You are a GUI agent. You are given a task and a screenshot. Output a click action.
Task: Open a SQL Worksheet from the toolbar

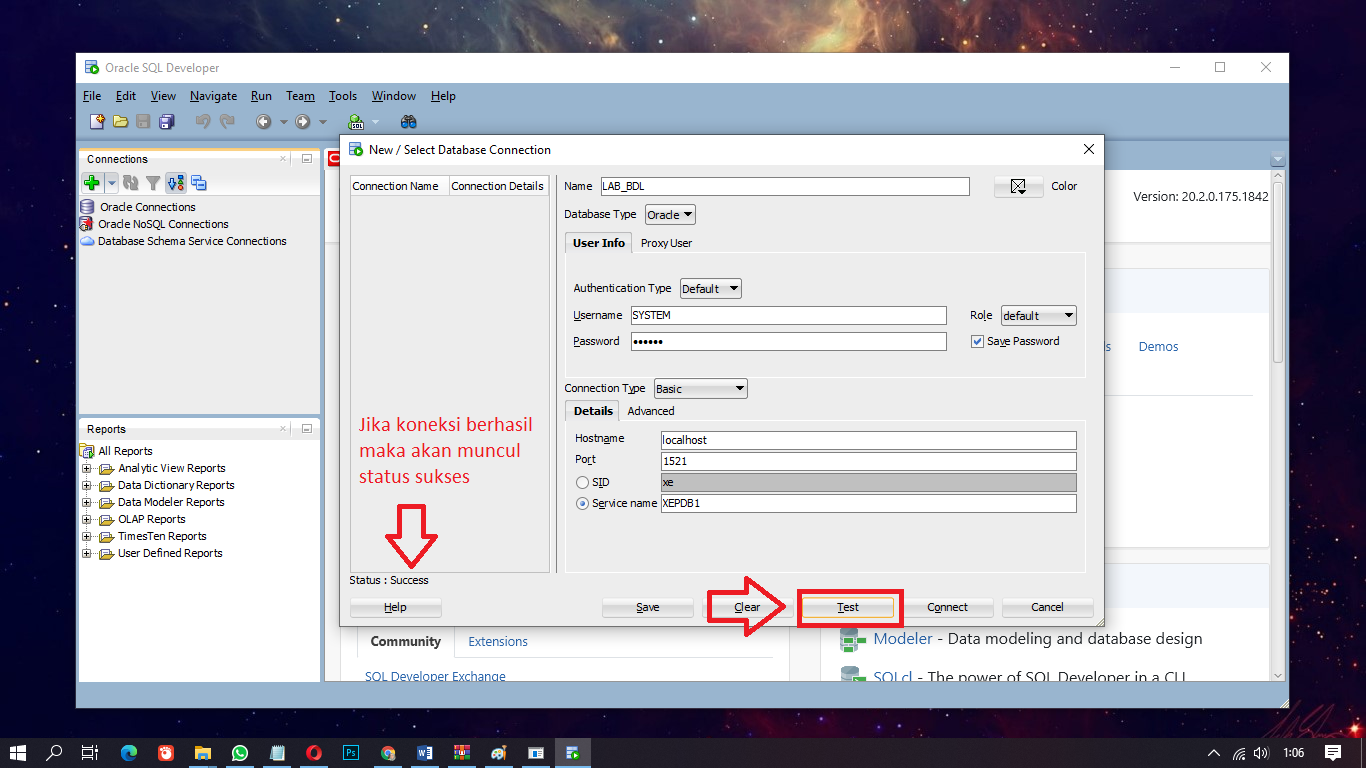coord(356,122)
